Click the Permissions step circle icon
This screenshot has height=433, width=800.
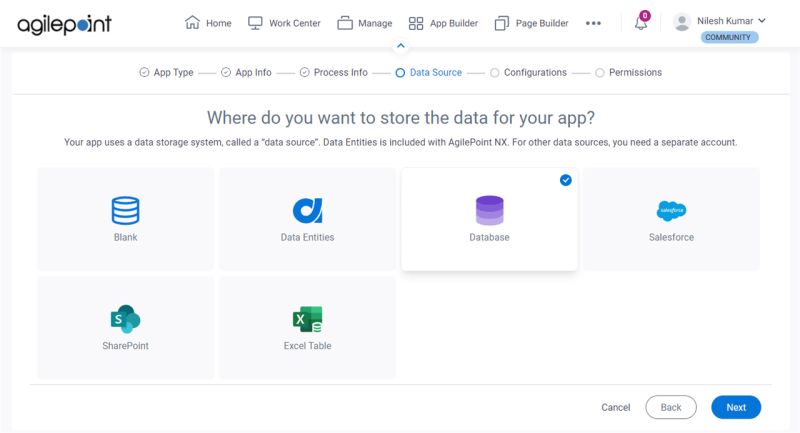click(599, 73)
